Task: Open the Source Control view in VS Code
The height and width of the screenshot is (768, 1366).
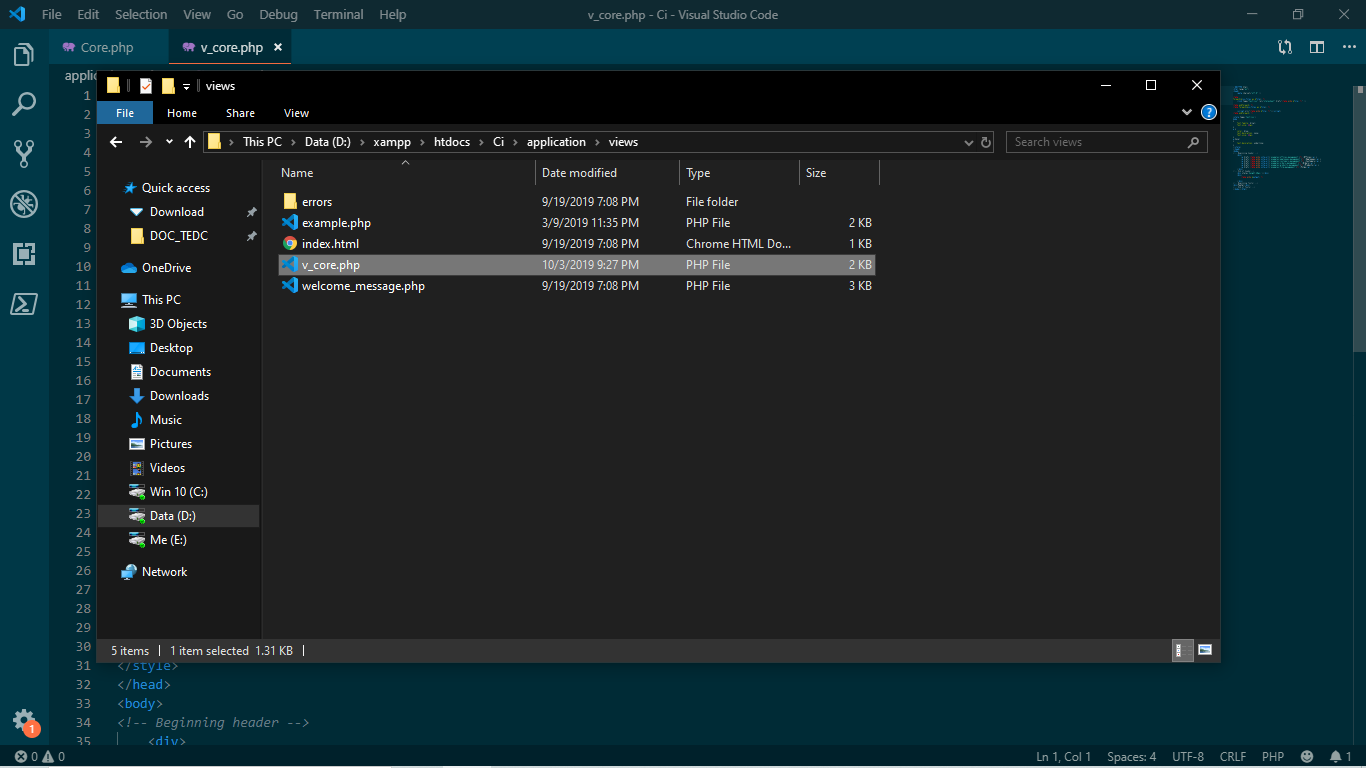Action: (x=24, y=154)
